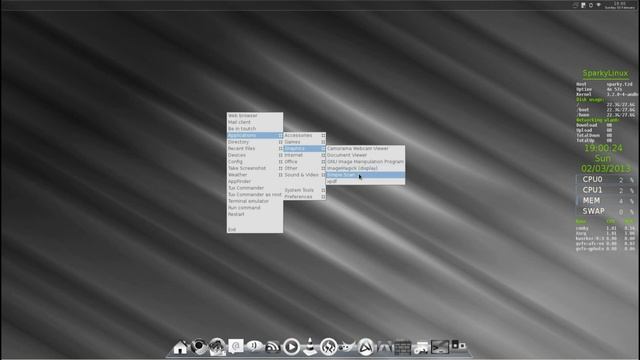This screenshot has width=640, height=360.
Task: Open the round letter-A dock icon
Action: click(x=365, y=347)
